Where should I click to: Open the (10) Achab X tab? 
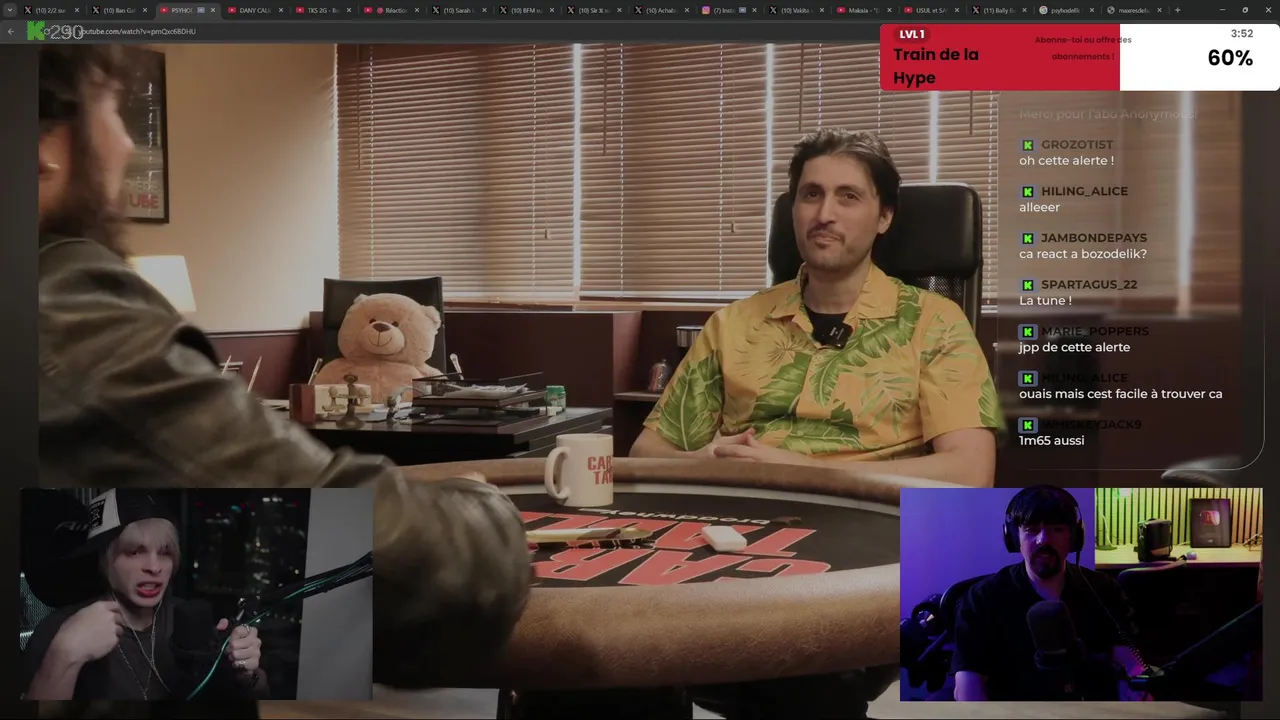[663, 10]
